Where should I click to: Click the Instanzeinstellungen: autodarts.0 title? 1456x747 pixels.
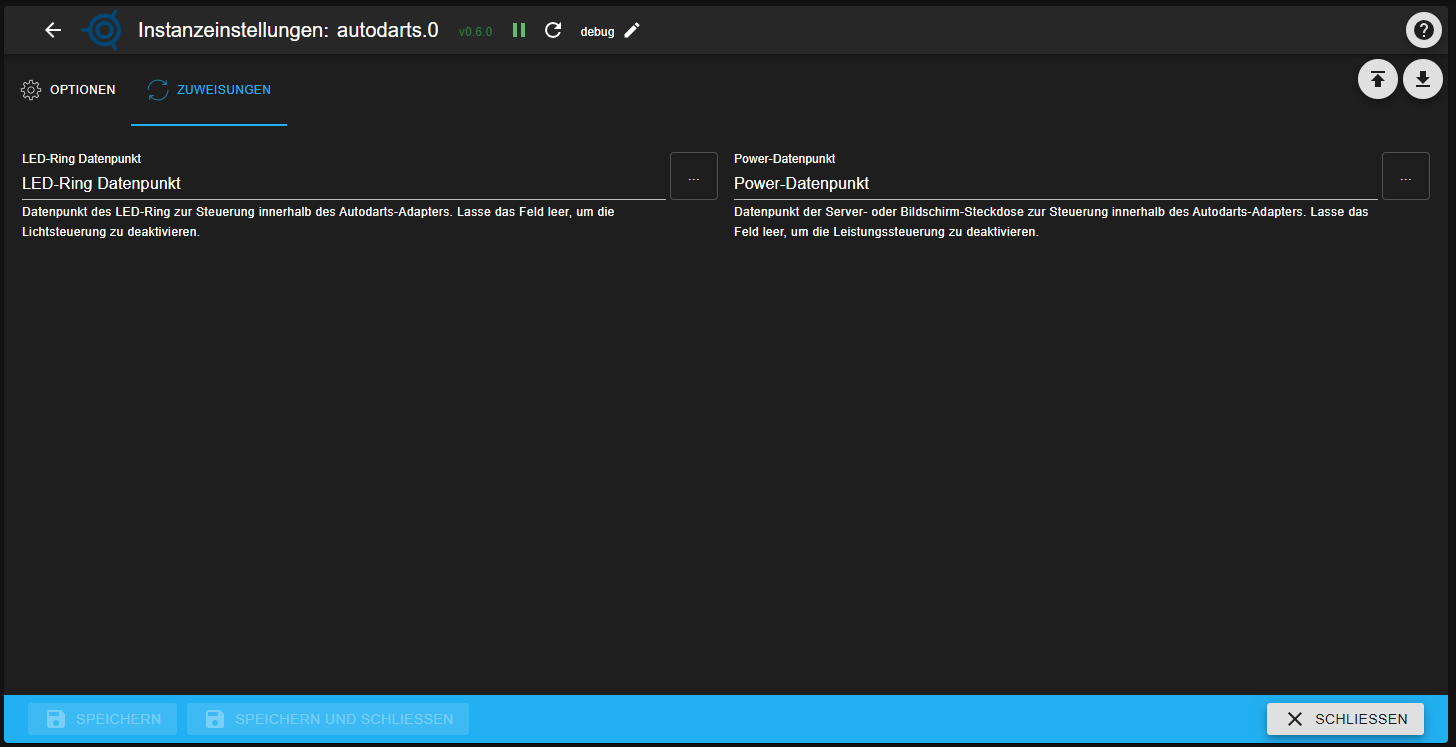(288, 30)
